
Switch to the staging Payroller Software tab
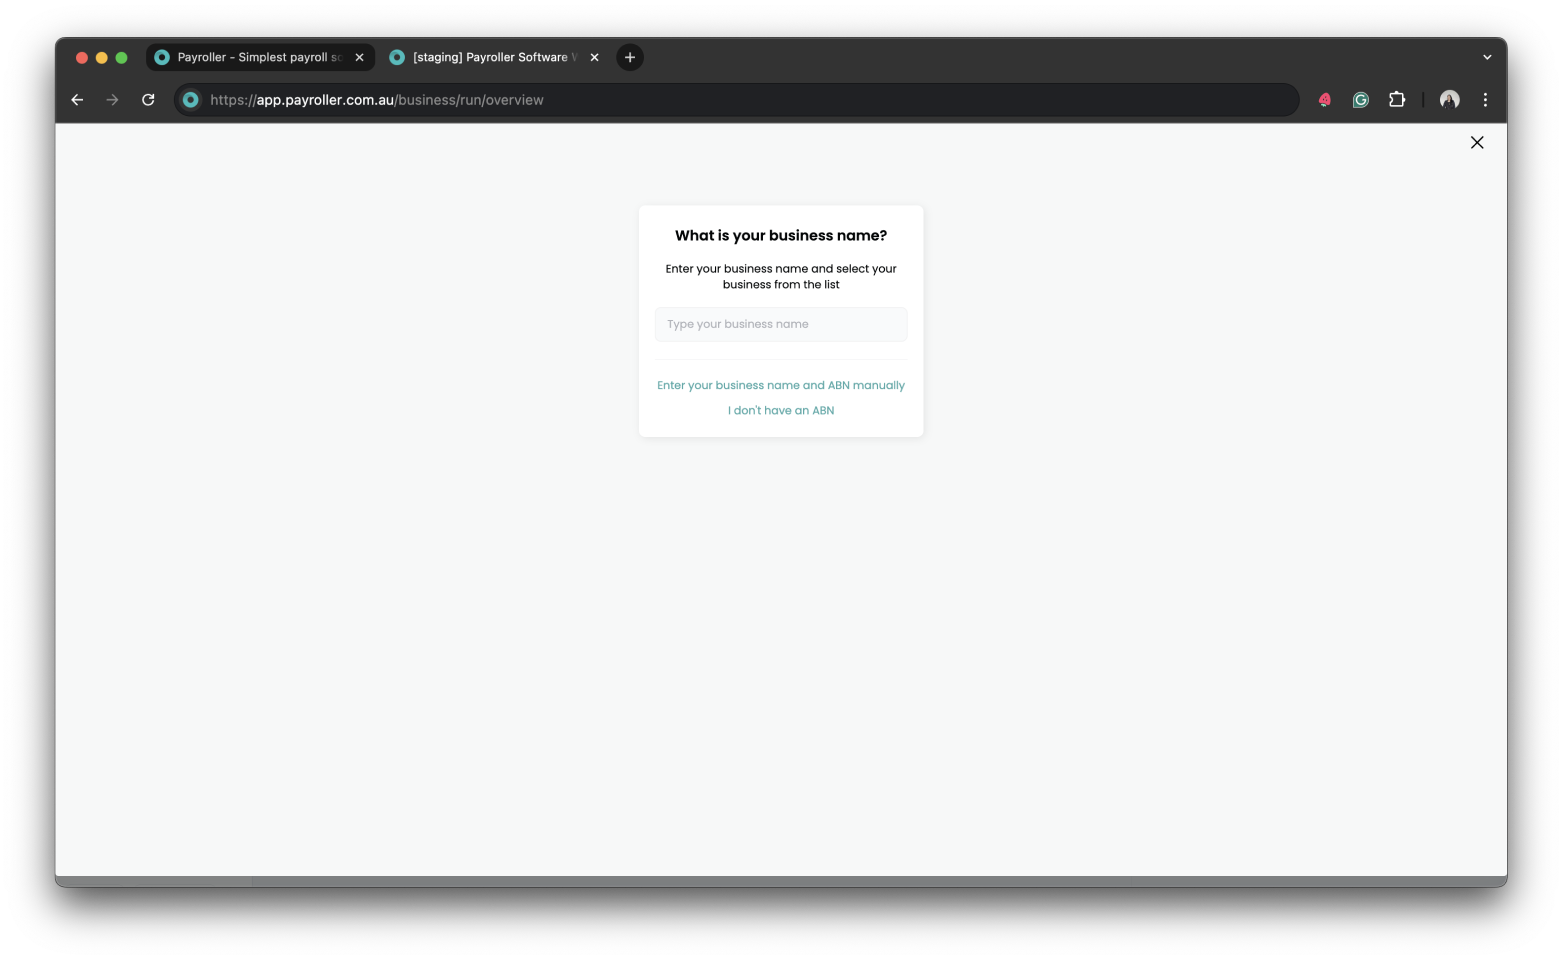pyautogui.click(x=490, y=57)
